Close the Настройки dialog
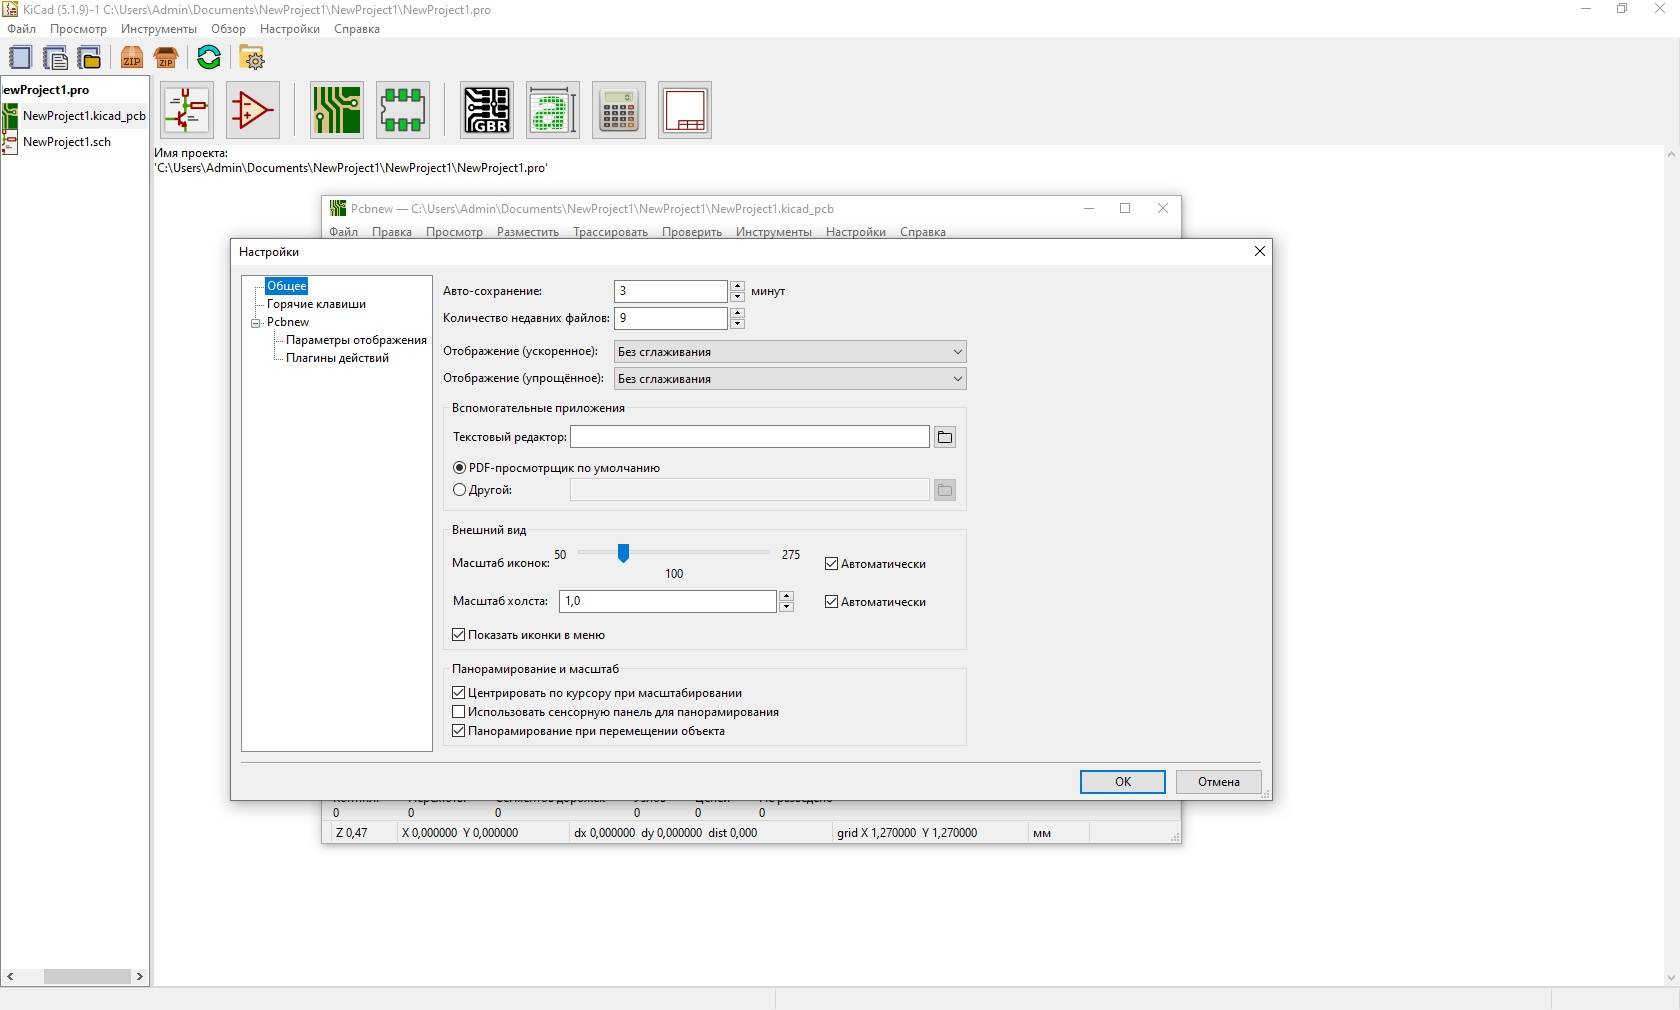The image size is (1680, 1010). point(1260,251)
